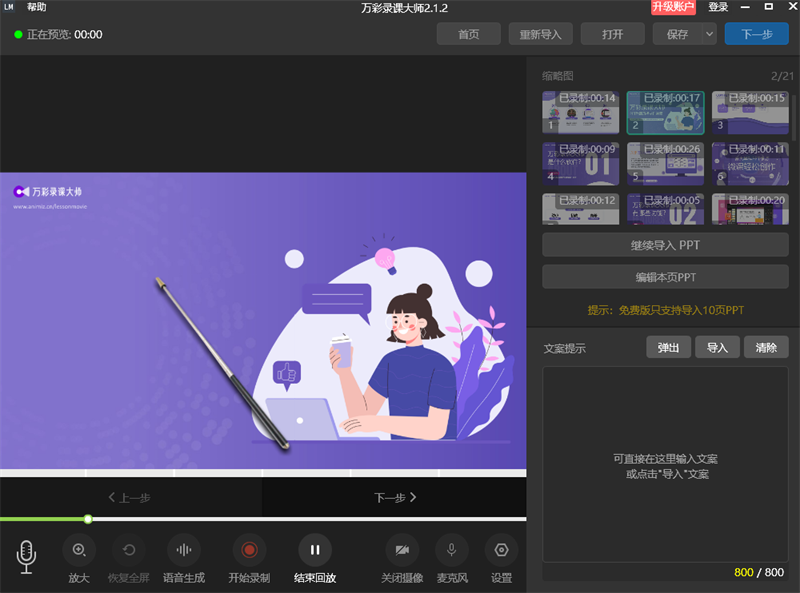Click the script text input area
Screen dimensions: 800x593
[x=667, y=465]
